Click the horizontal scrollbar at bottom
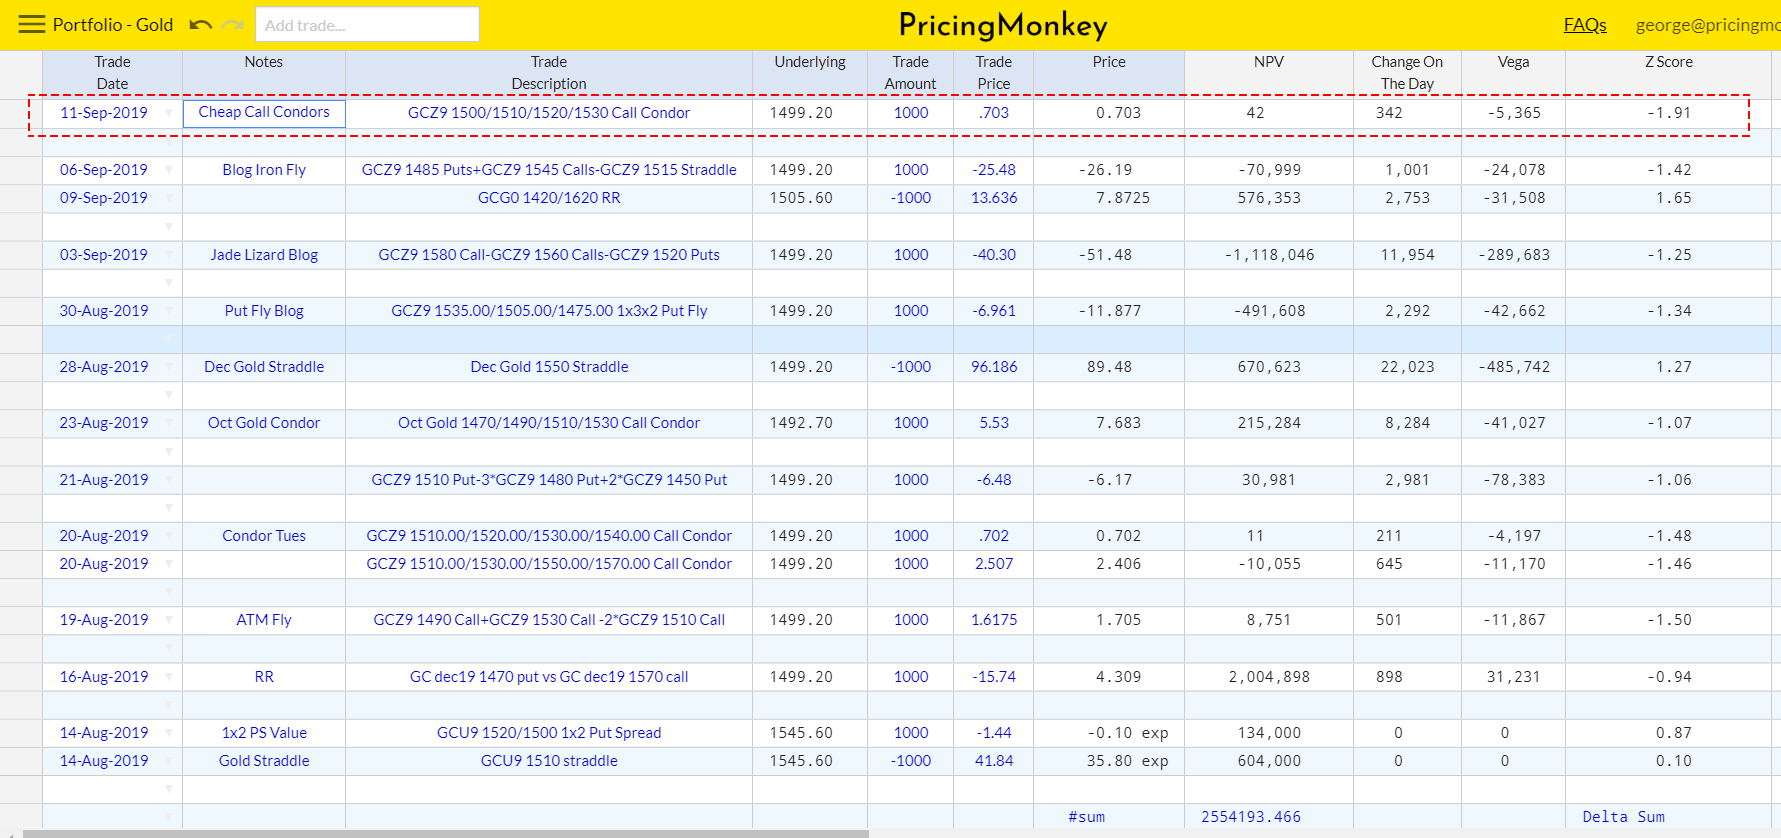This screenshot has width=1781, height=838. coord(446,834)
